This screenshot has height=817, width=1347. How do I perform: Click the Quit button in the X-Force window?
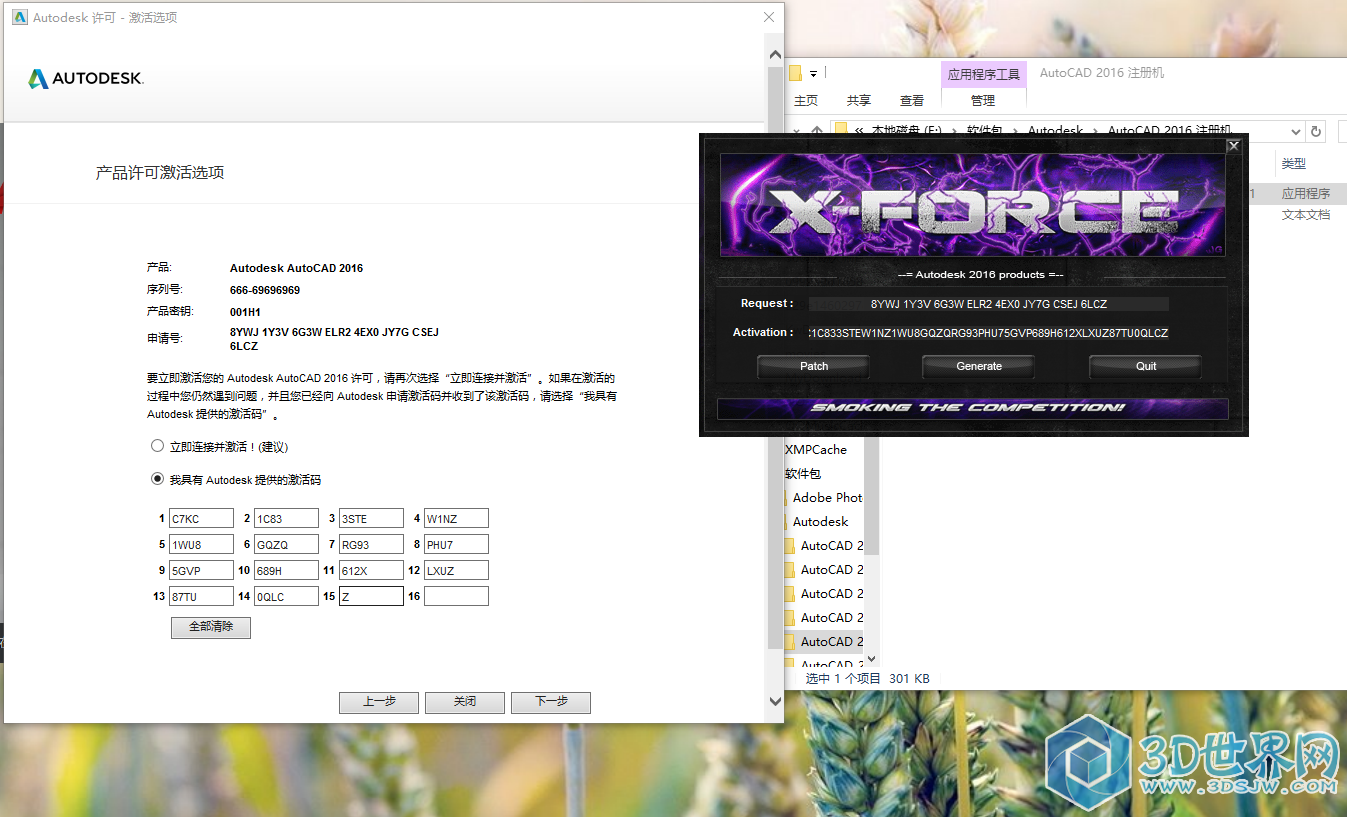click(x=1146, y=366)
